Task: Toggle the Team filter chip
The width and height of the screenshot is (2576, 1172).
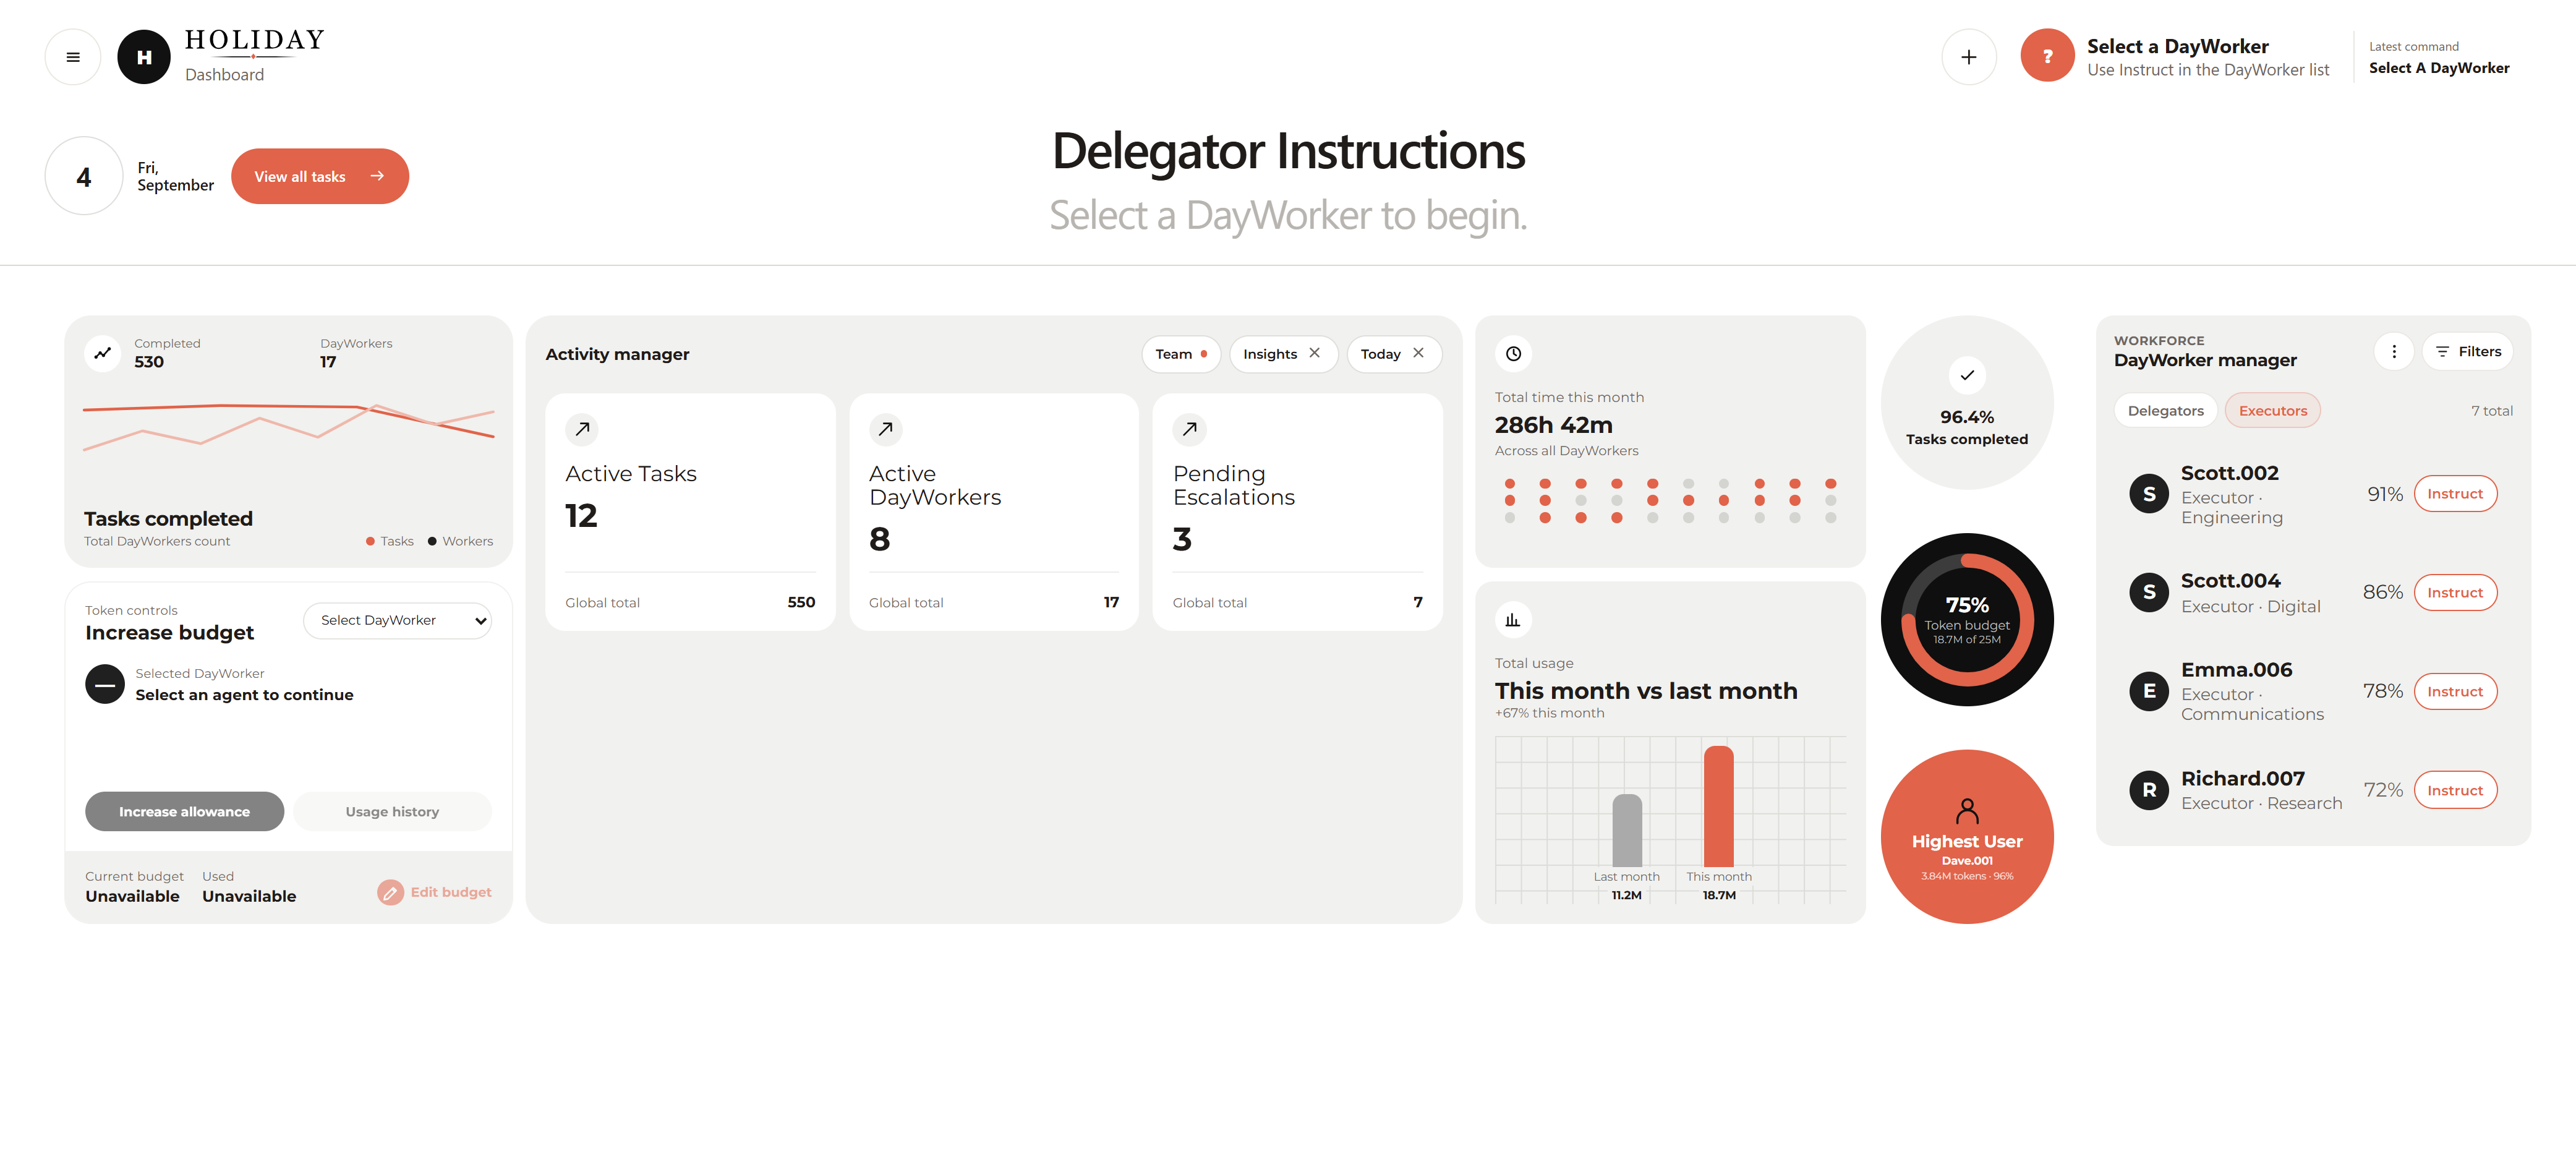Action: coord(1181,354)
